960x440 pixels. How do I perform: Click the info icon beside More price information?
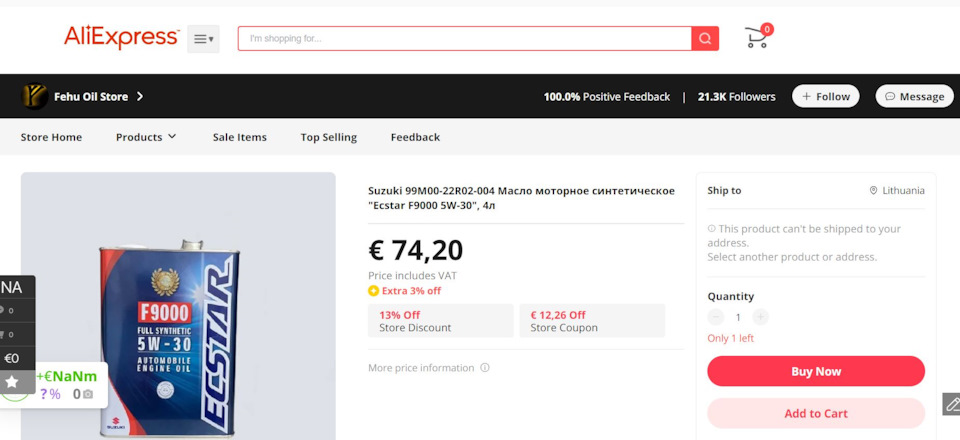485,368
